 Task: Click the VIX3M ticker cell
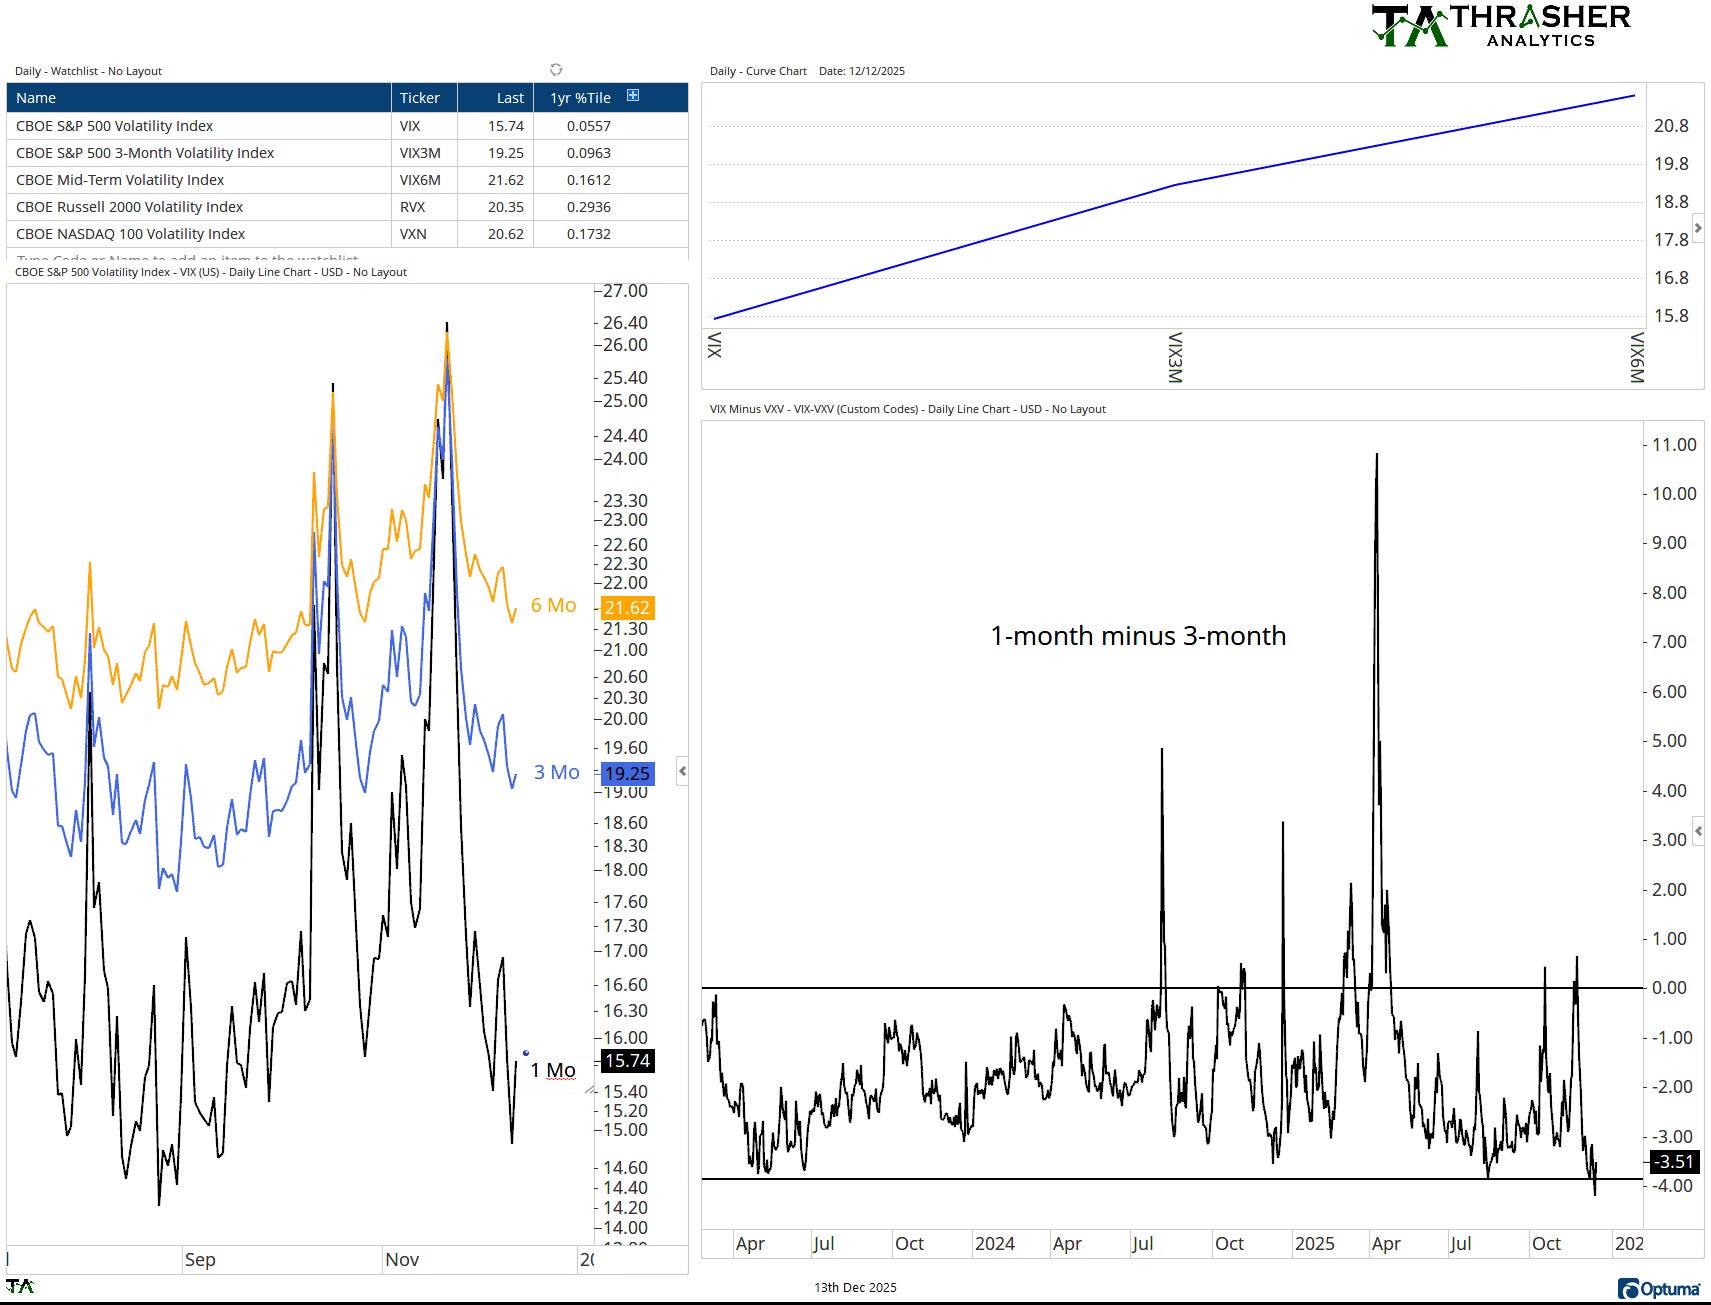pos(424,153)
